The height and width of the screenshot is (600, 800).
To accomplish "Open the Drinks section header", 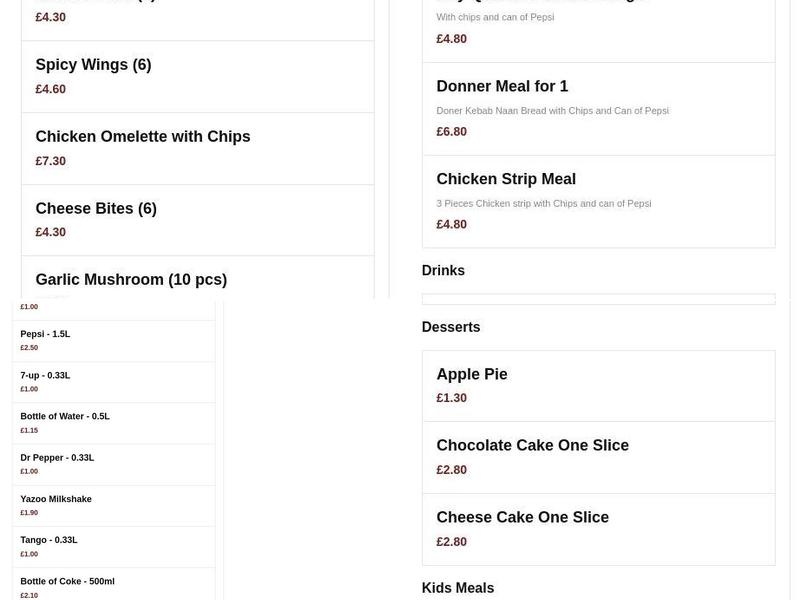I will pyautogui.click(x=443, y=270).
